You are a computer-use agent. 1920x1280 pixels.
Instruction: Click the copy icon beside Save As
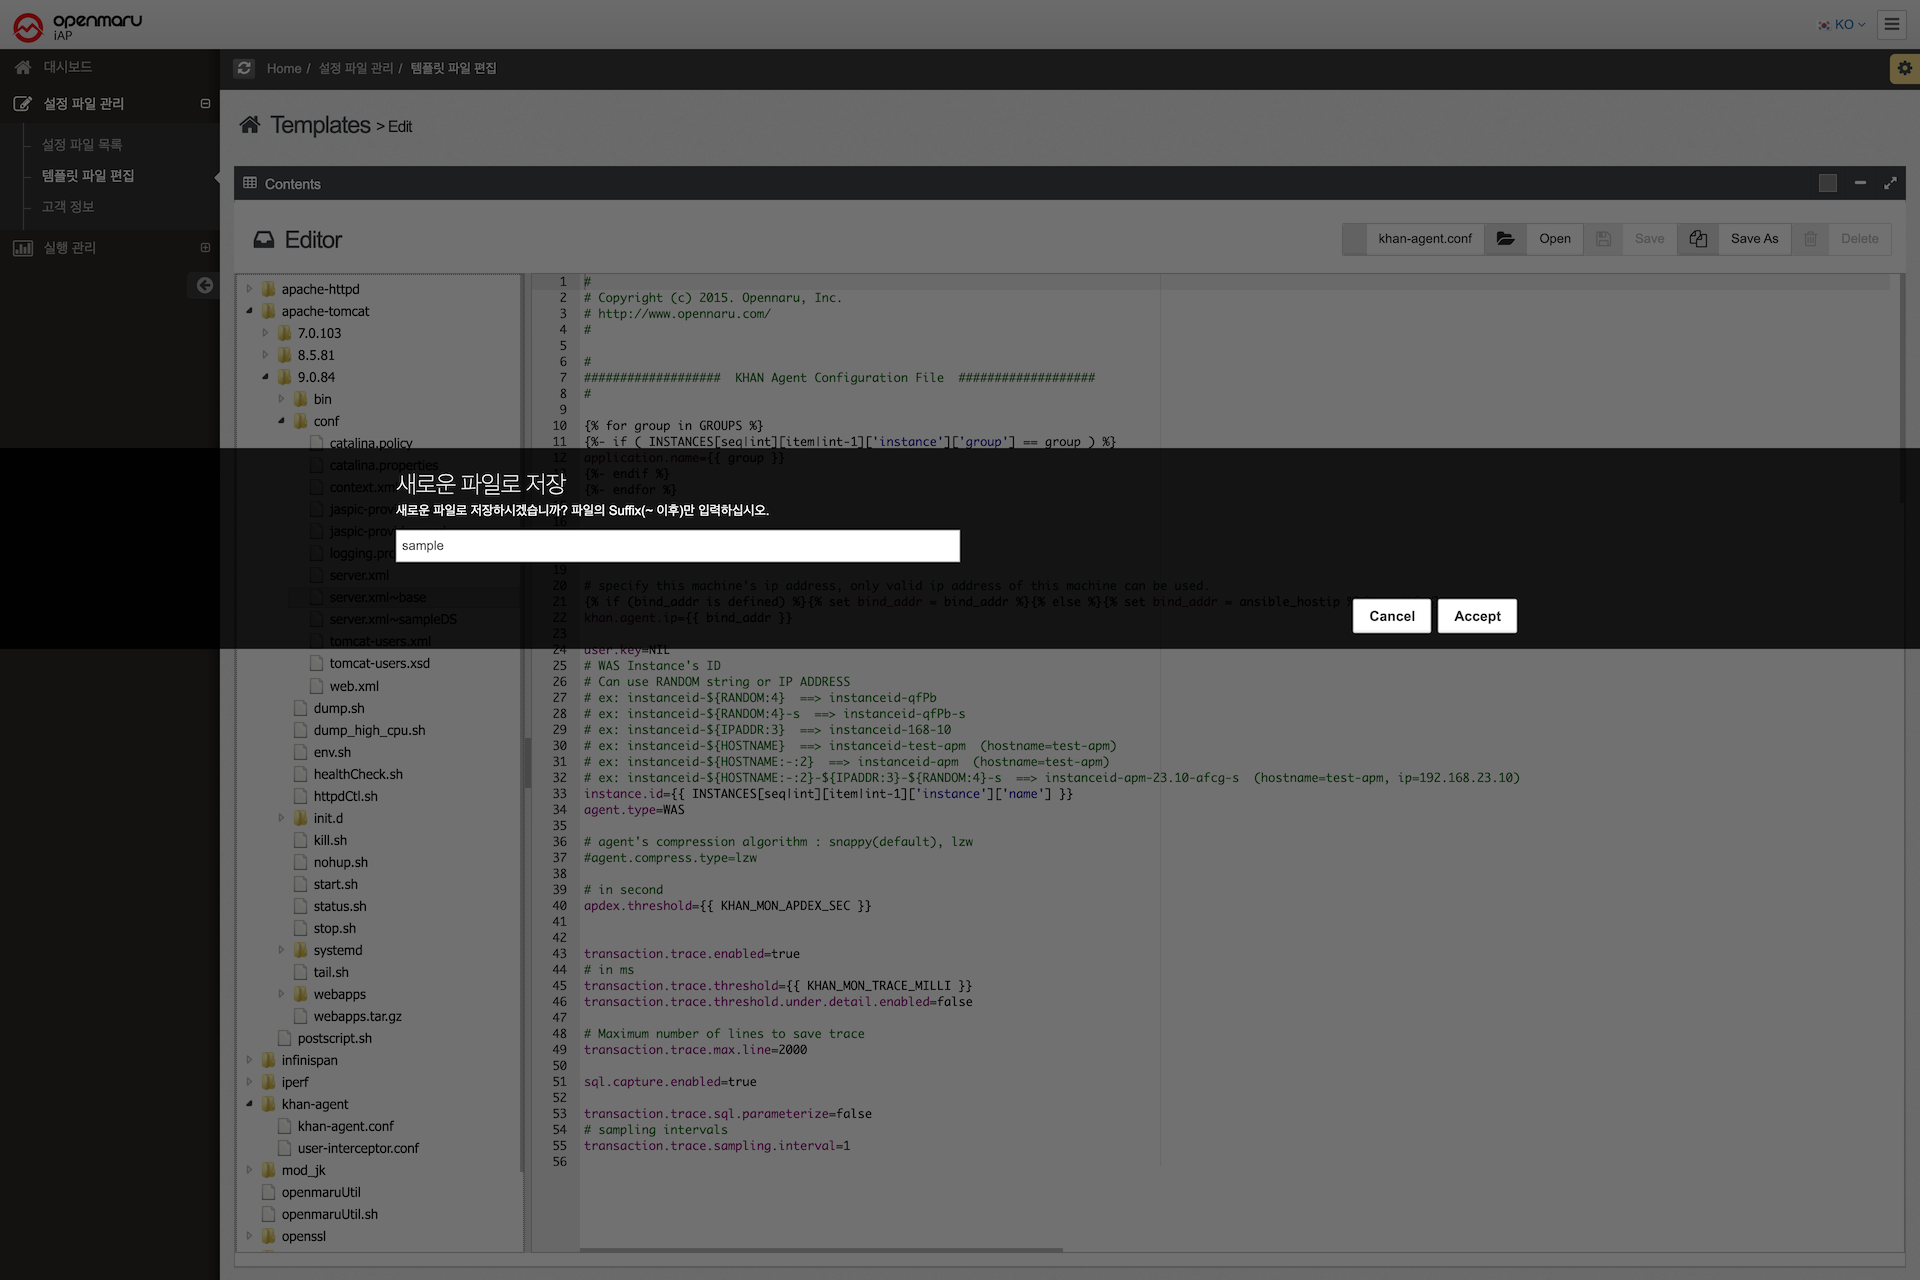1698,239
